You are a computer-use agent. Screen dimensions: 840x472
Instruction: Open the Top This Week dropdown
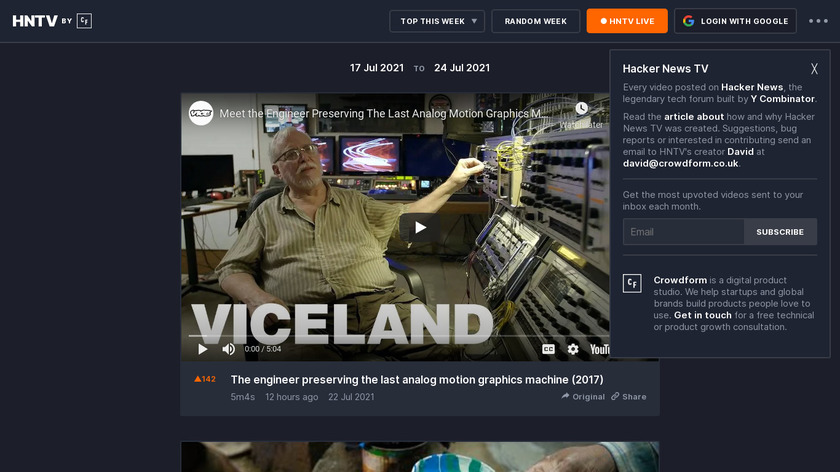point(437,21)
